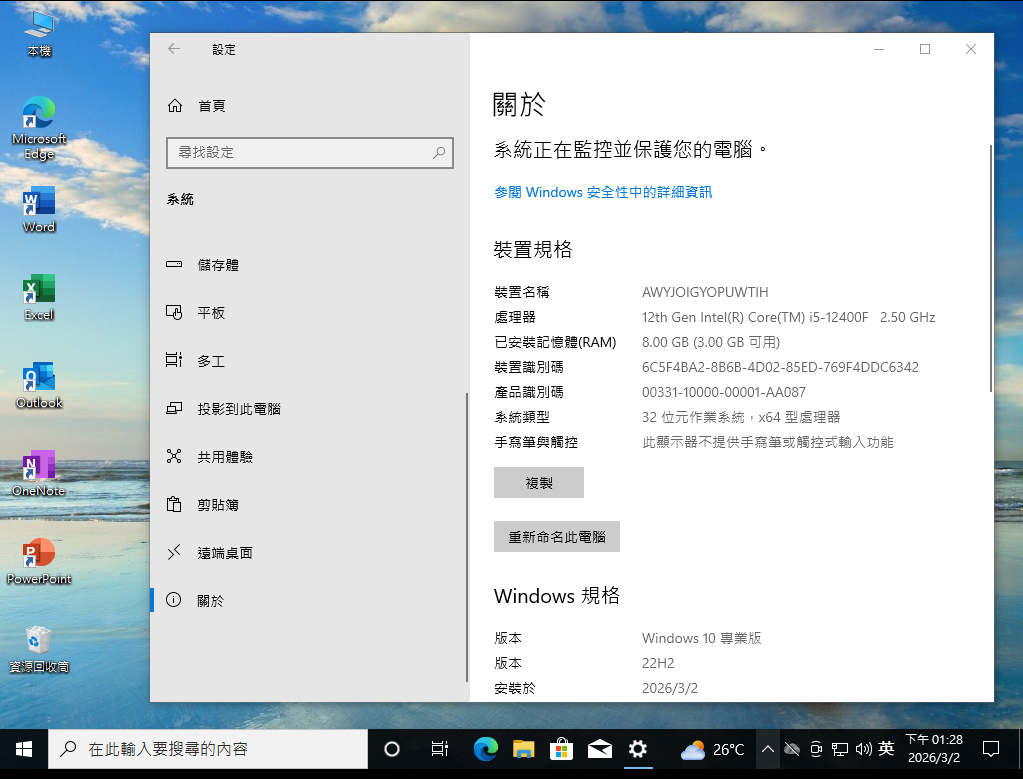1023x779 pixels.
Task: Click the device name AWYJOIGYOPUWTIH
Action: tap(705, 292)
